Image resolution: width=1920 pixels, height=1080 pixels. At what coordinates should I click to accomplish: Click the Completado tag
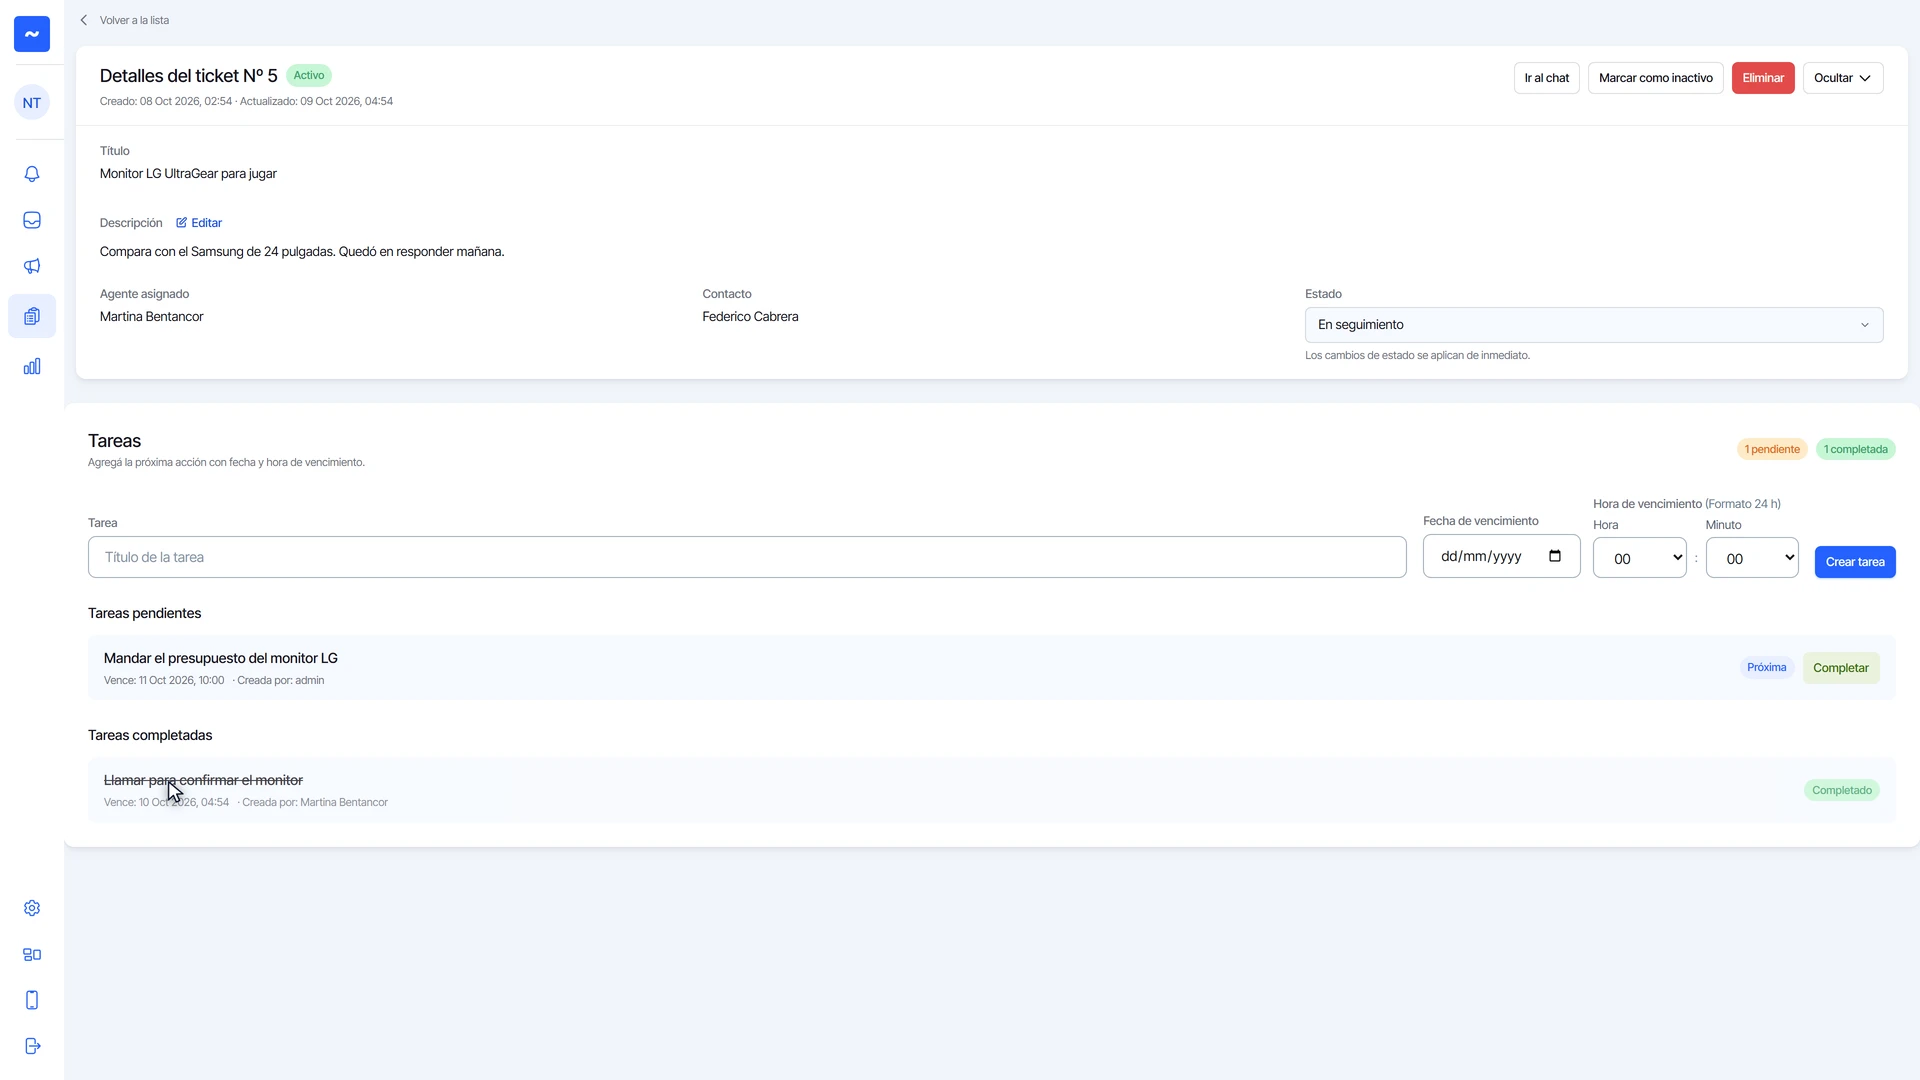pyautogui.click(x=1842, y=790)
